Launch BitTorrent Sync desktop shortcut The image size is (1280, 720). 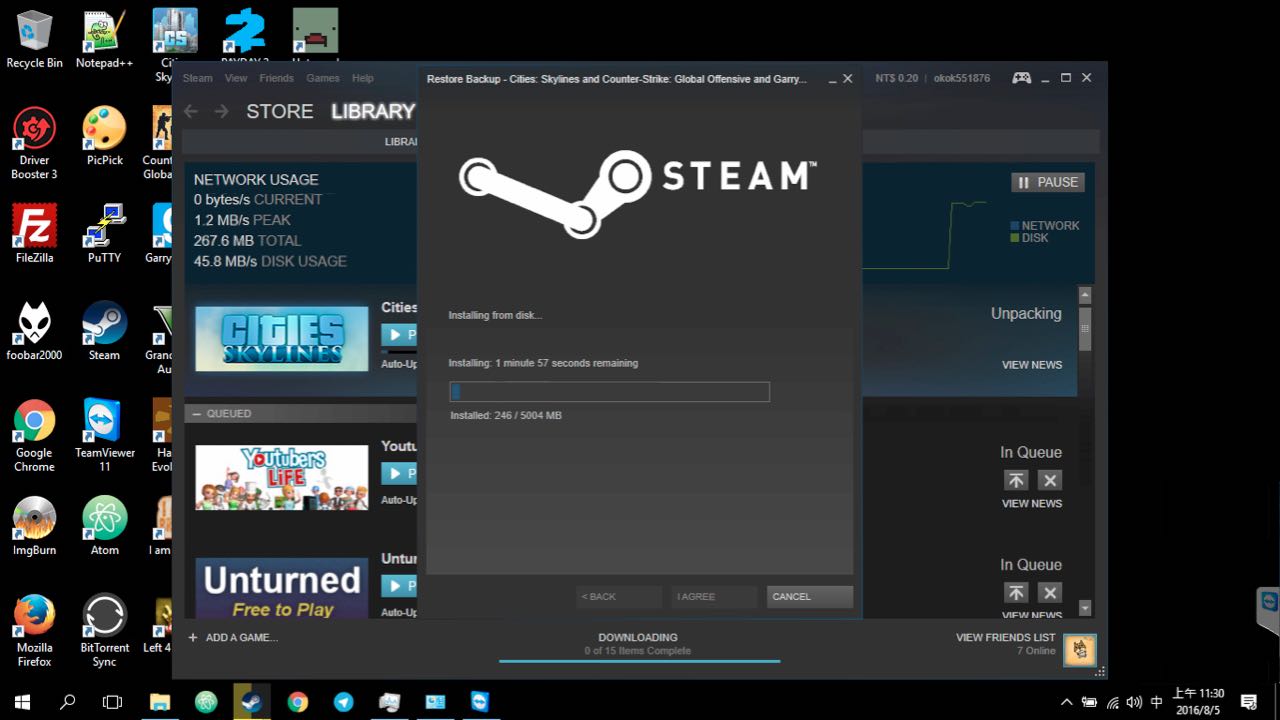[x=104, y=631]
